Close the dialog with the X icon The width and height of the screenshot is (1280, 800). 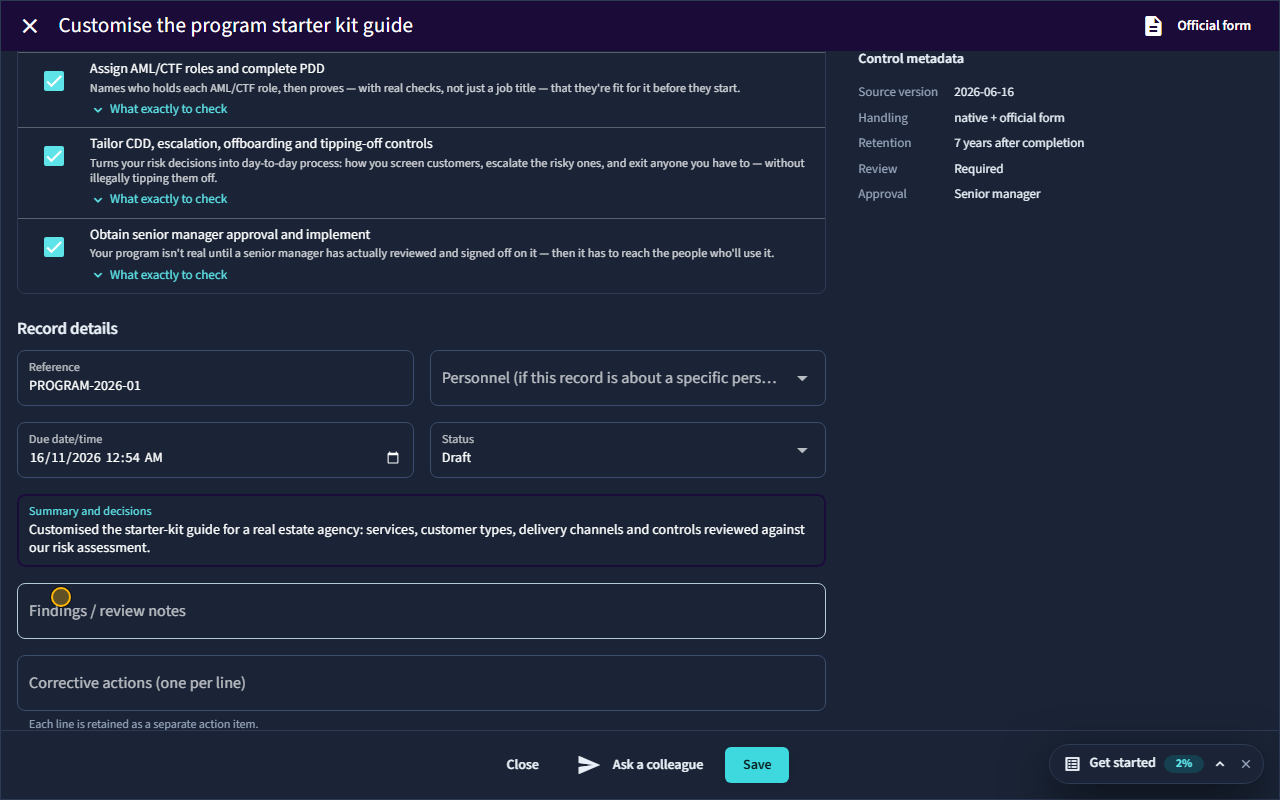30,26
